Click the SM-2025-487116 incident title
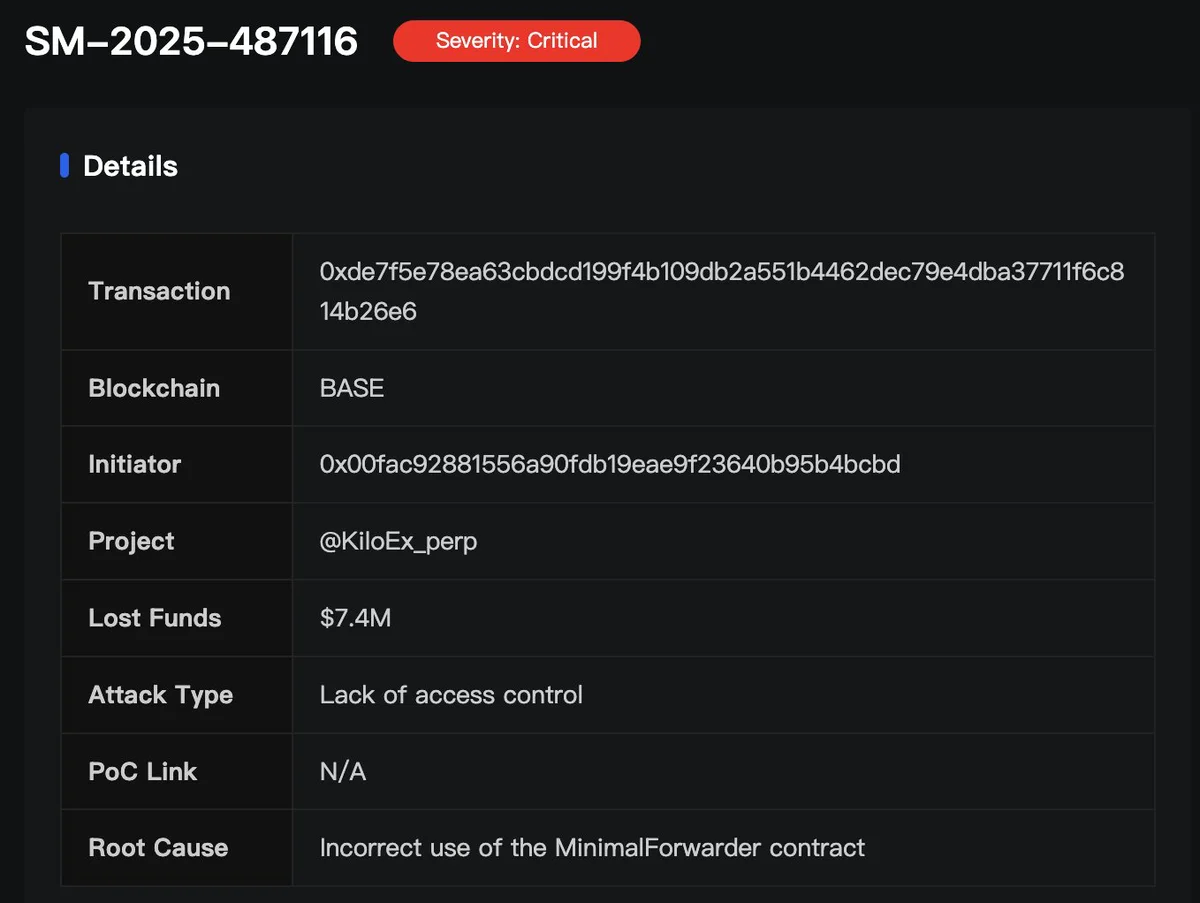 191,42
